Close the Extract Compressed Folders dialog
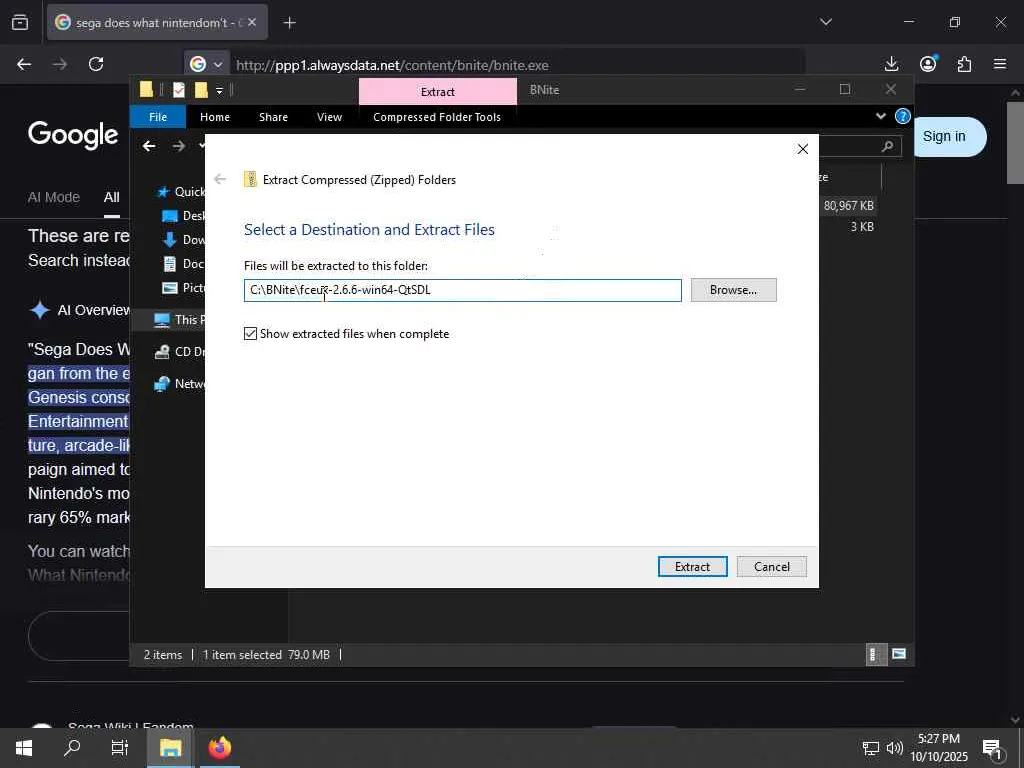The width and height of the screenshot is (1024, 768). point(803,149)
